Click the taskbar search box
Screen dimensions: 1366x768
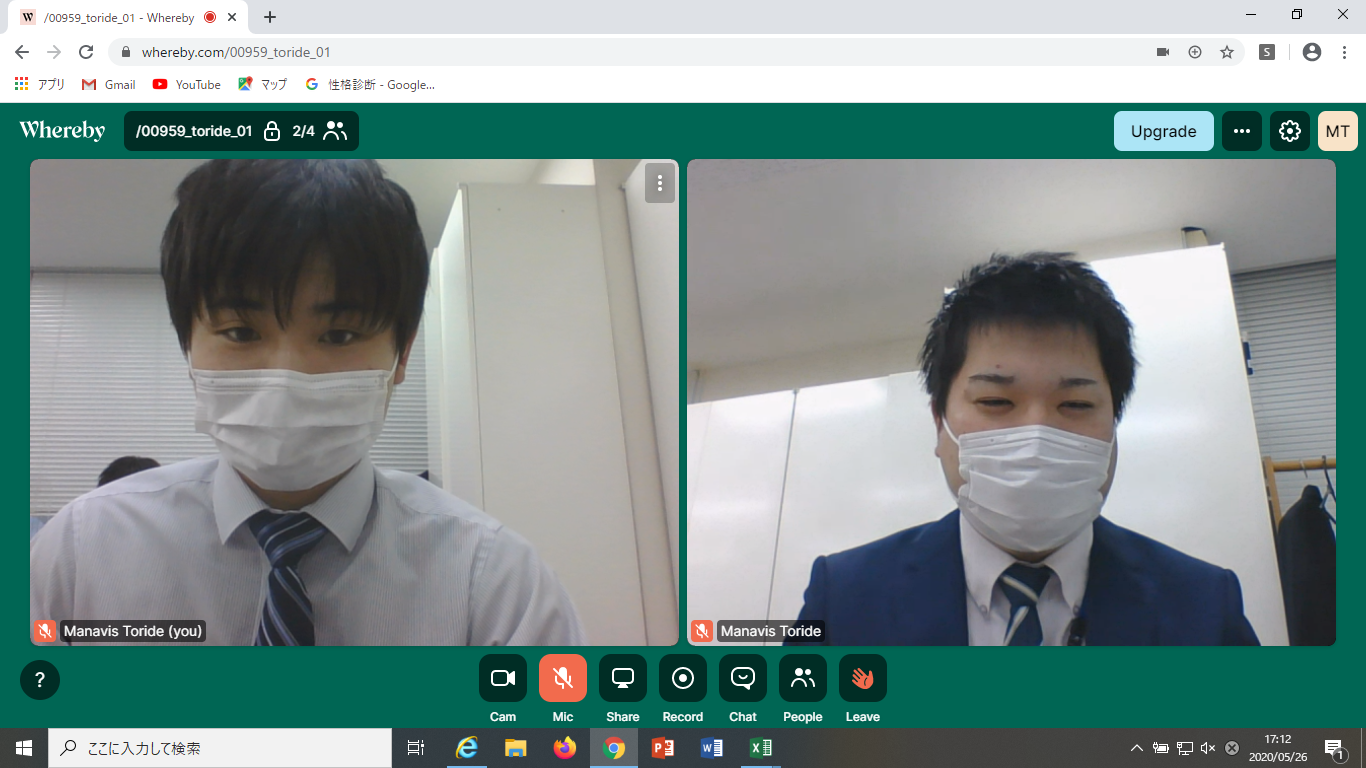(220, 748)
